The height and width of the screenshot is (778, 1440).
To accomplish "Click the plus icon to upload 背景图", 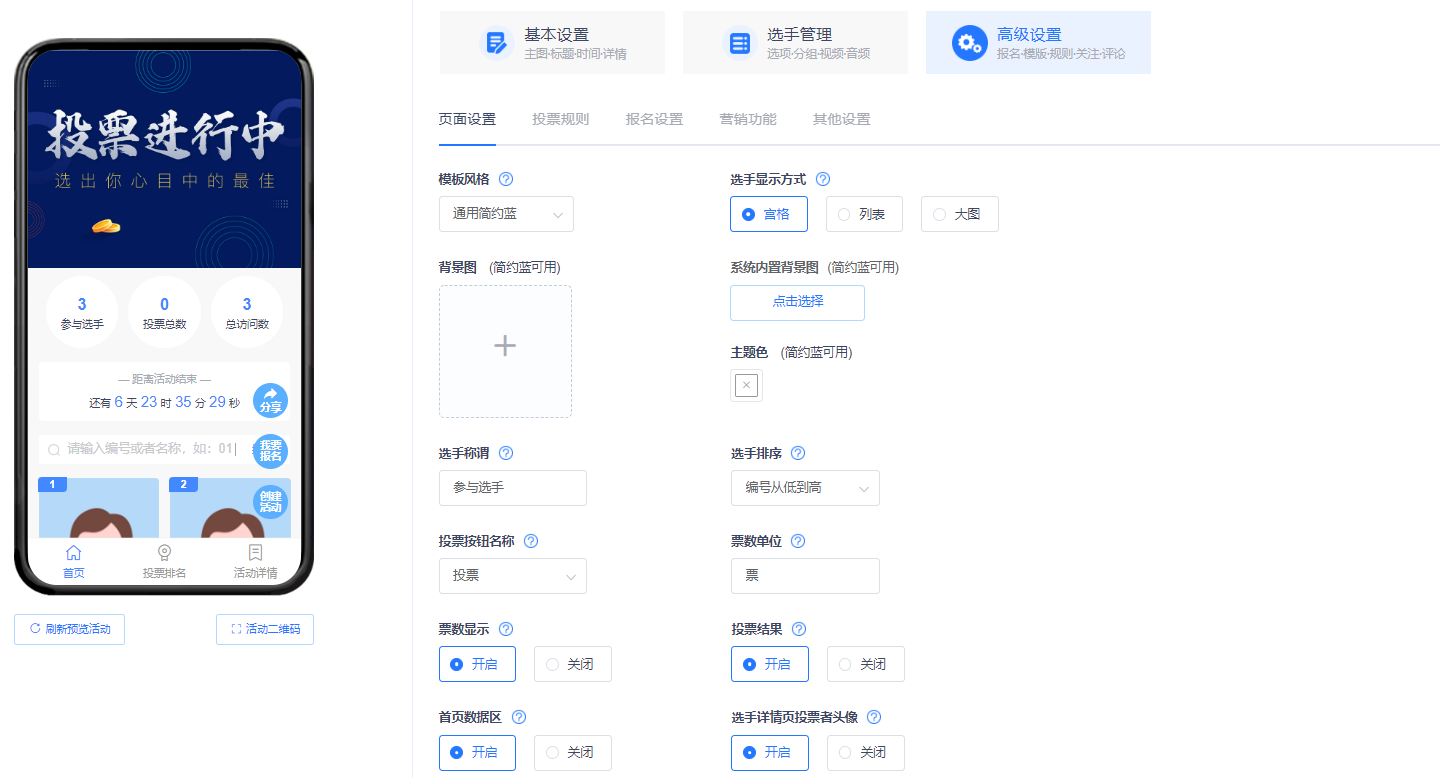I will click(x=505, y=346).
